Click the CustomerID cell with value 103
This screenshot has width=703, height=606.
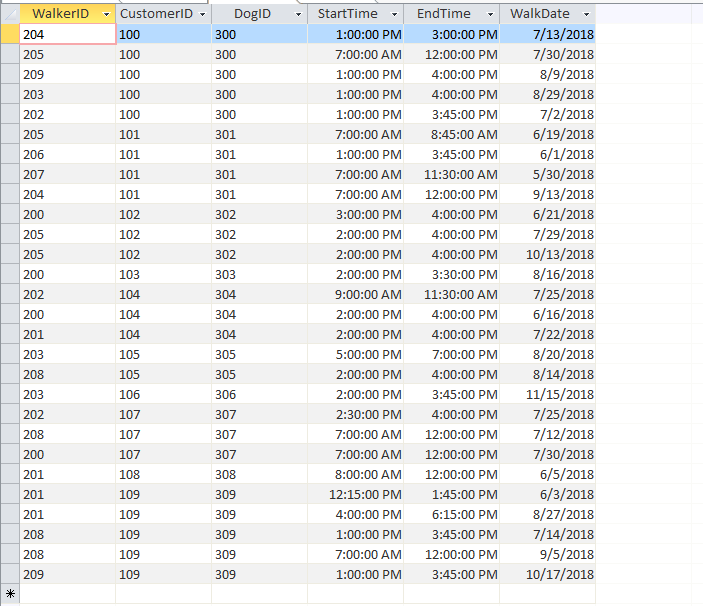(164, 274)
